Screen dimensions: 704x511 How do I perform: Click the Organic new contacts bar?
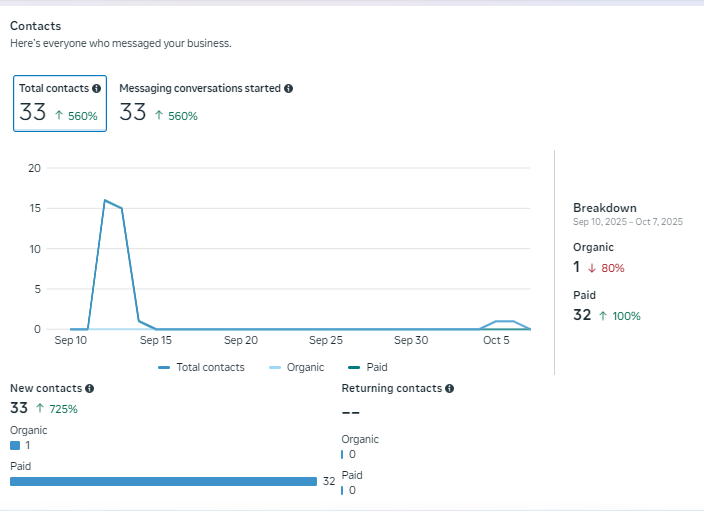[15, 445]
